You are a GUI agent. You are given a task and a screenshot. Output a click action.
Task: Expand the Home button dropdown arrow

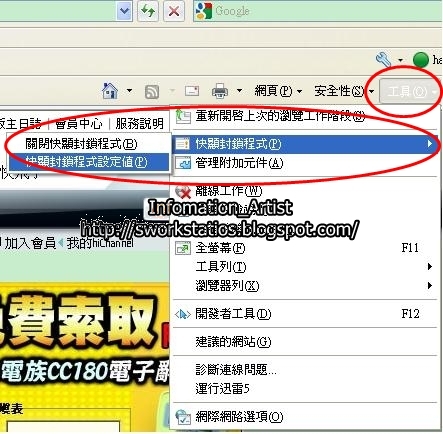tap(129, 90)
